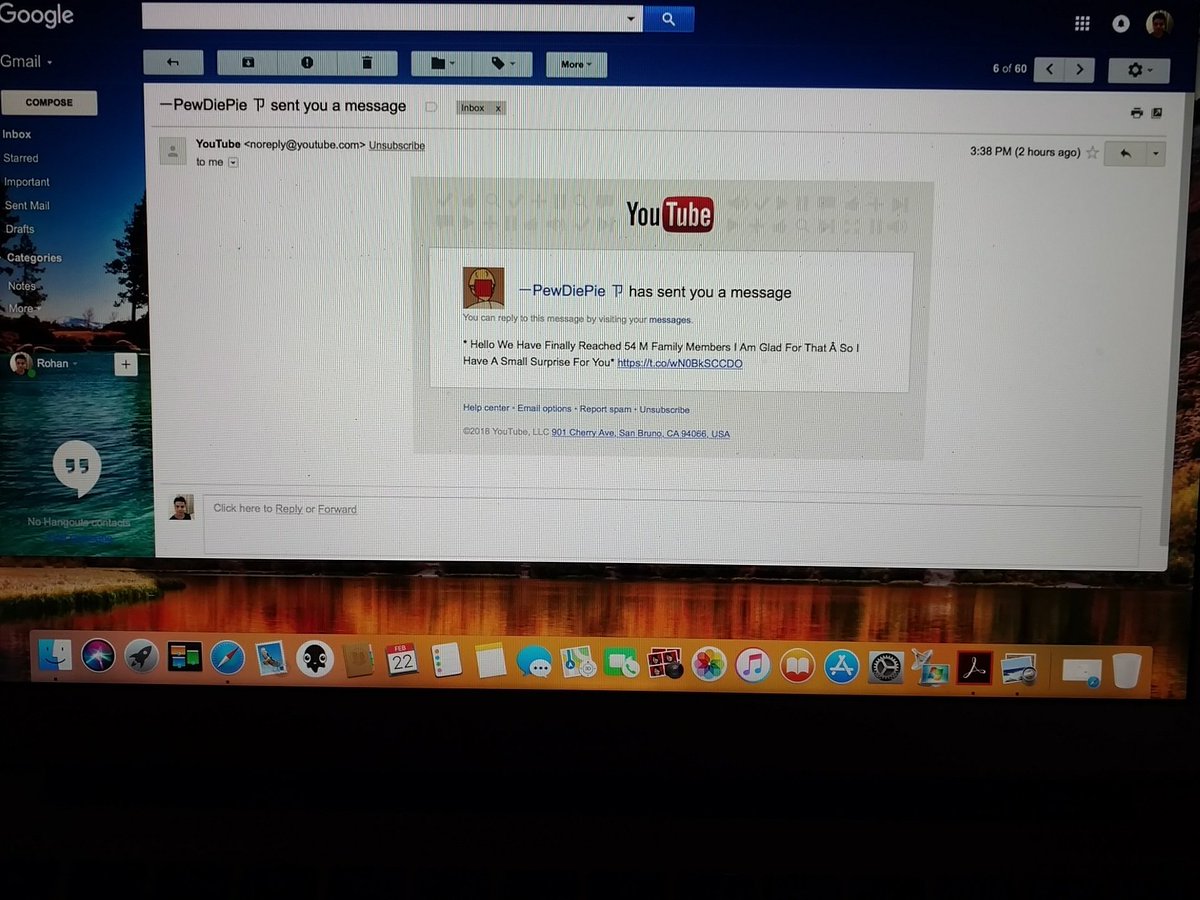The height and width of the screenshot is (900, 1200).
Task: Open the Google apps grid
Action: pyautogui.click(x=1082, y=24)
